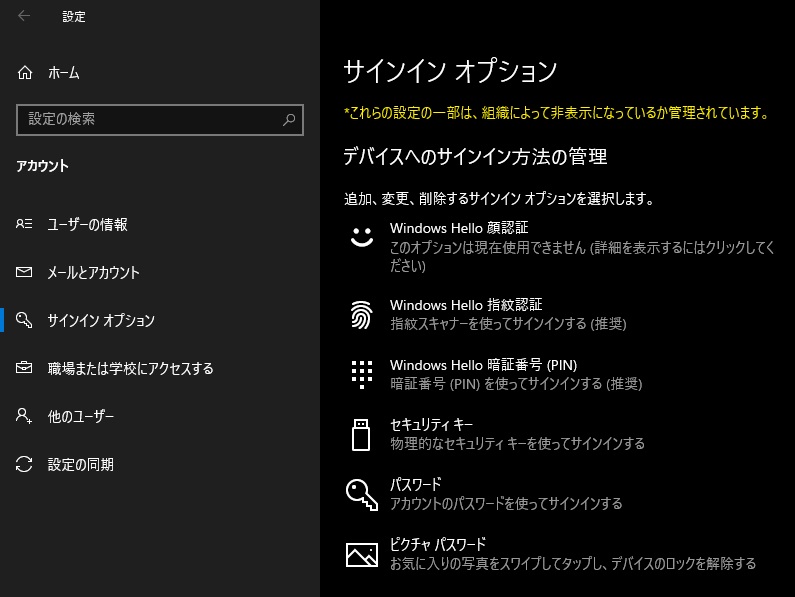Open ホーム in the sidebar

click(160, 73)
